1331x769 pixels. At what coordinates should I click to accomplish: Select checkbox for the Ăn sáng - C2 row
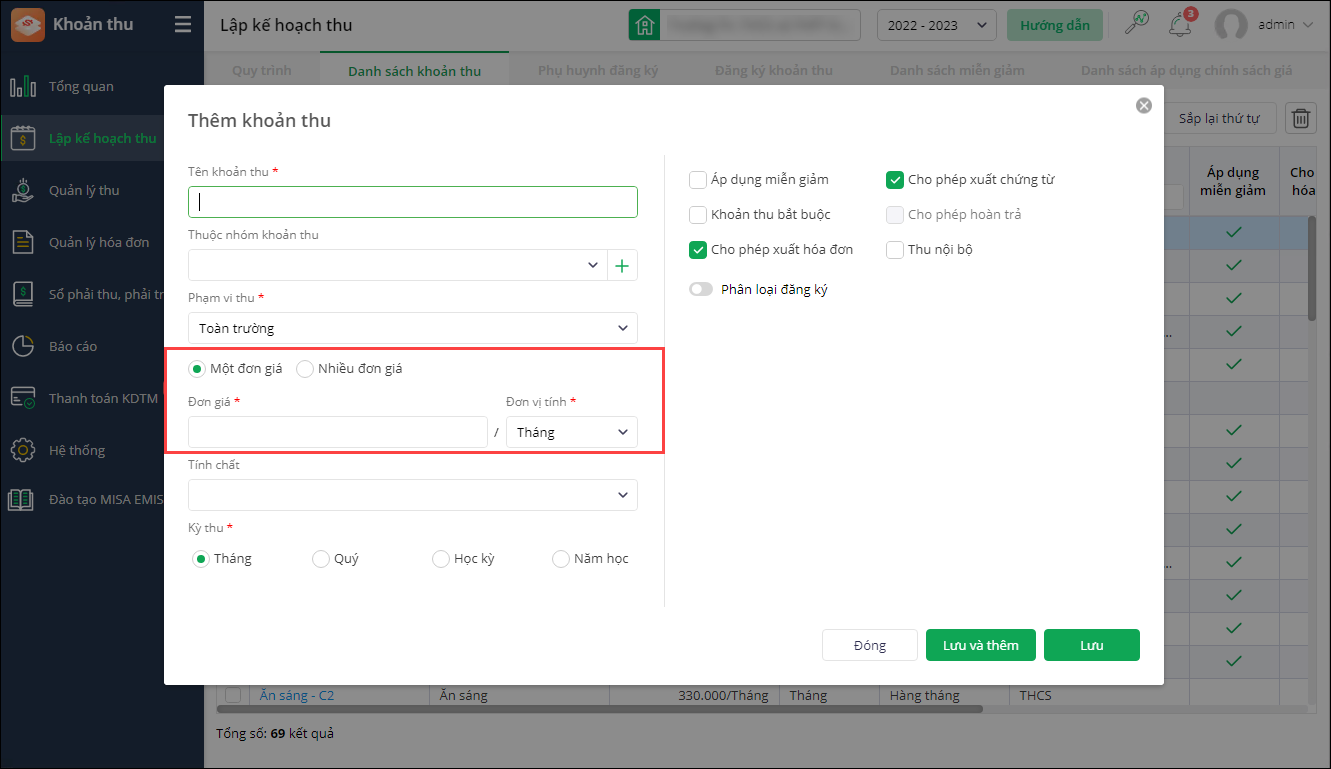[233, 695]
